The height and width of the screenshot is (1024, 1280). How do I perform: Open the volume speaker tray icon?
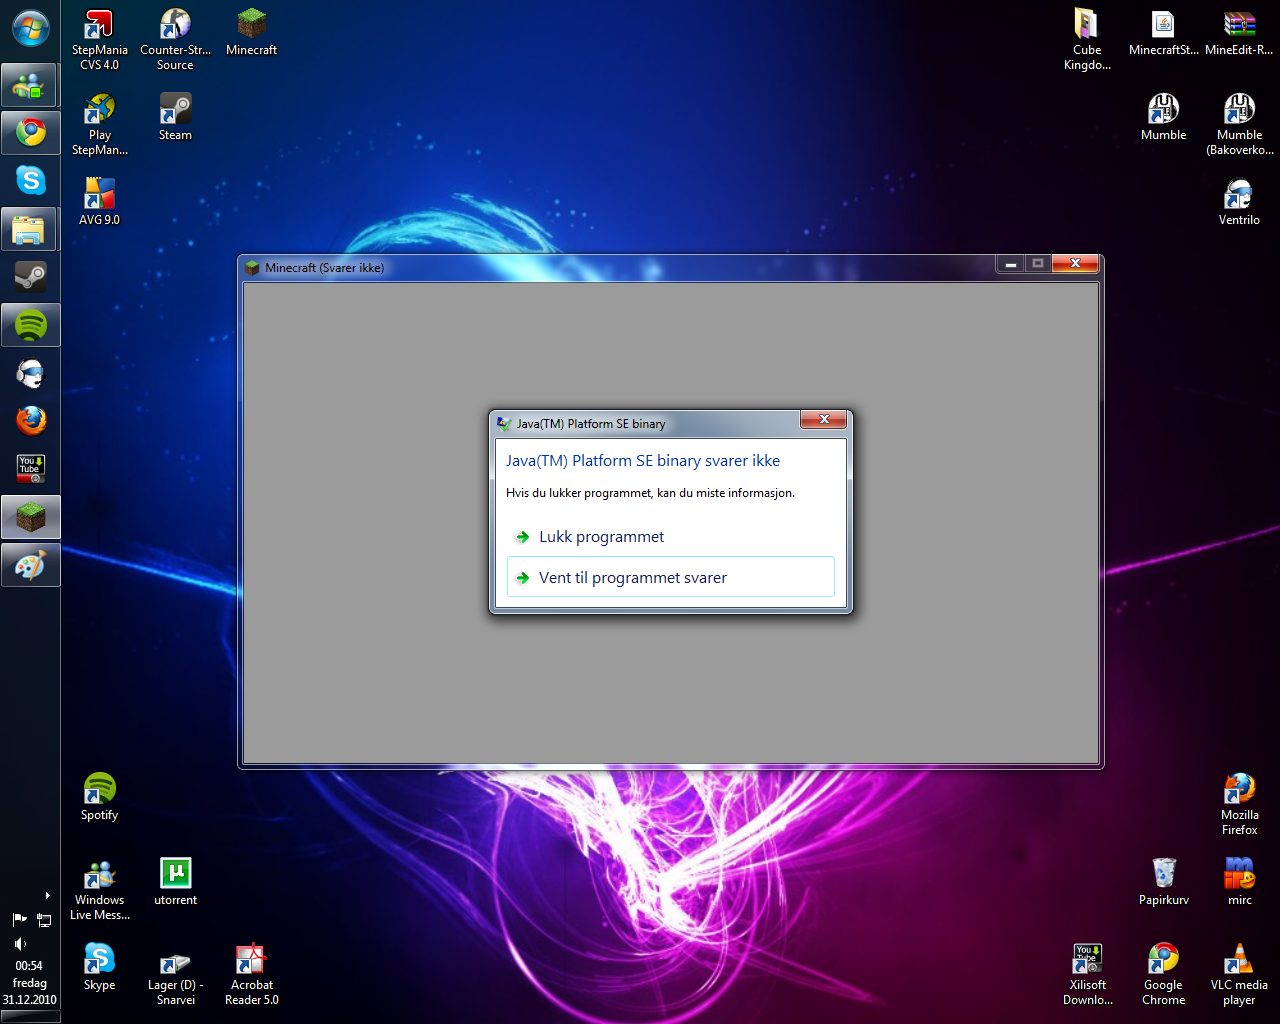click(19, 944)
